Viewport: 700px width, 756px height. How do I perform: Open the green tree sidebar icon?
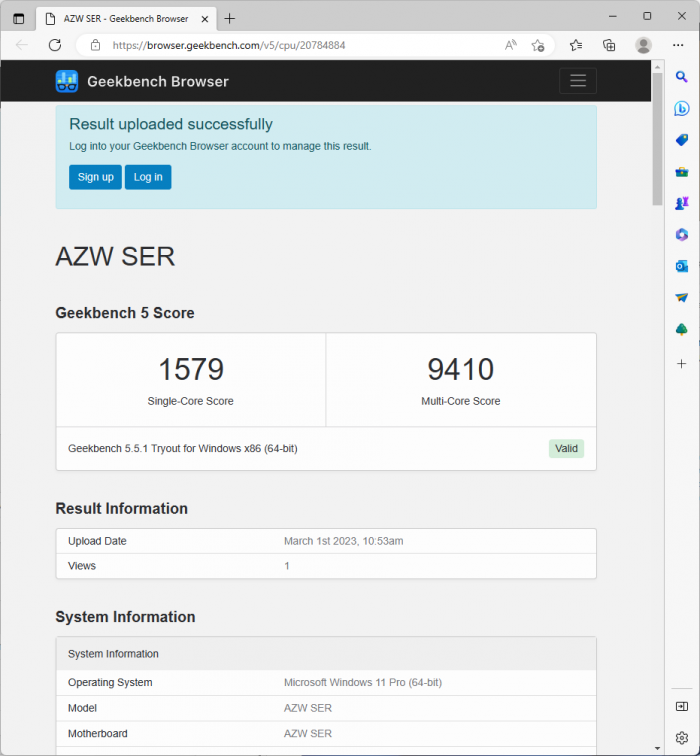[x=681, y=329]
